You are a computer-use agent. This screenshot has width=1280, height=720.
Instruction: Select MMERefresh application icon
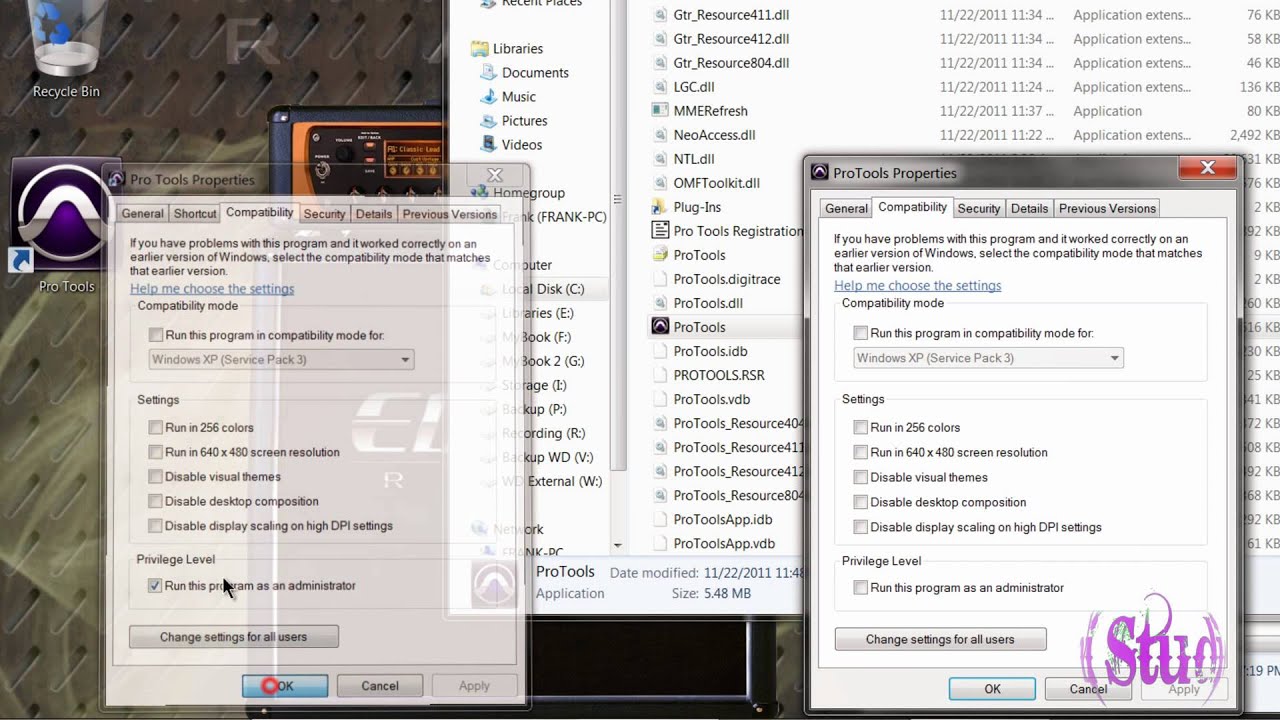click(x=660, y=111)
